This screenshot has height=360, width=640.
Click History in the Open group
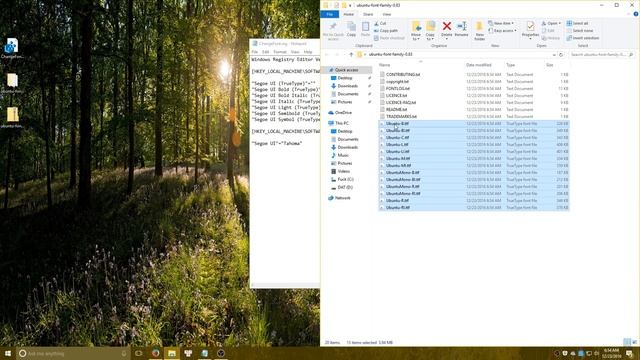pos(551,38)
